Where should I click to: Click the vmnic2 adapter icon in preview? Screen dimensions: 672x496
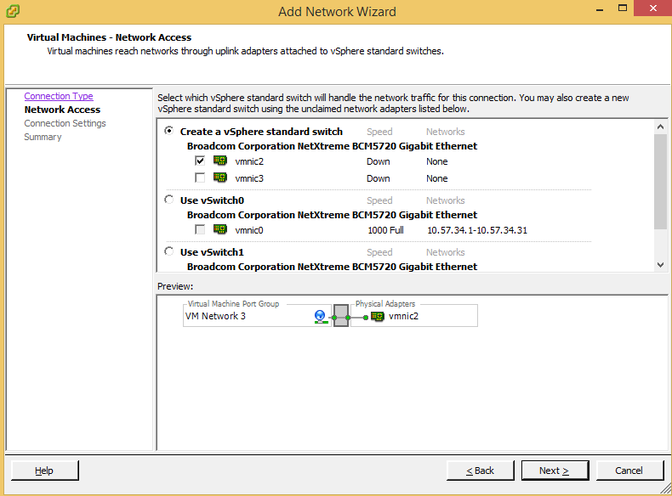378,317
